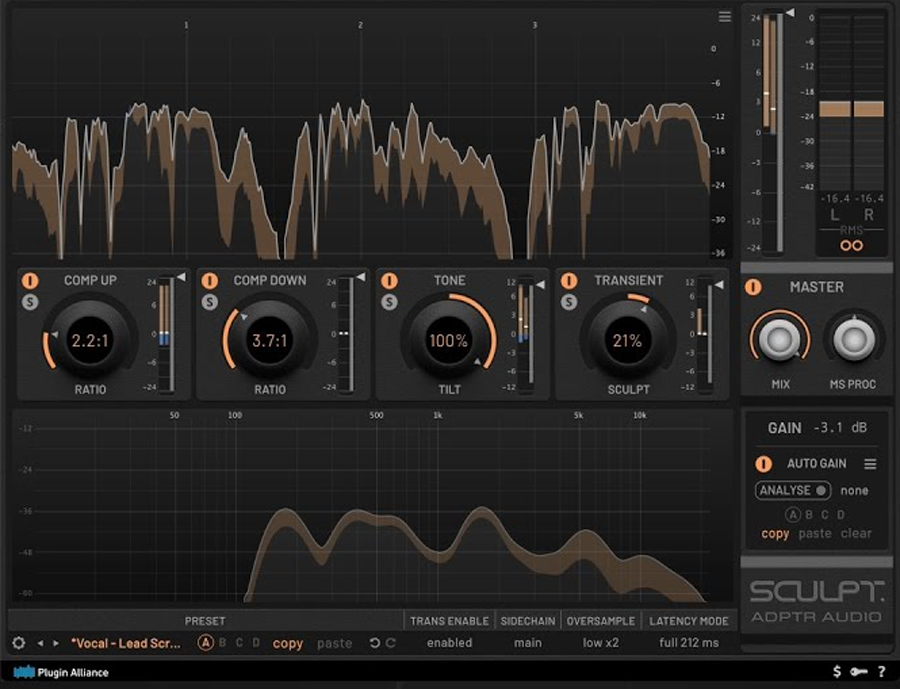Toggle the RMS stereo link icon
900x689 pixels.
pos(851,245)
